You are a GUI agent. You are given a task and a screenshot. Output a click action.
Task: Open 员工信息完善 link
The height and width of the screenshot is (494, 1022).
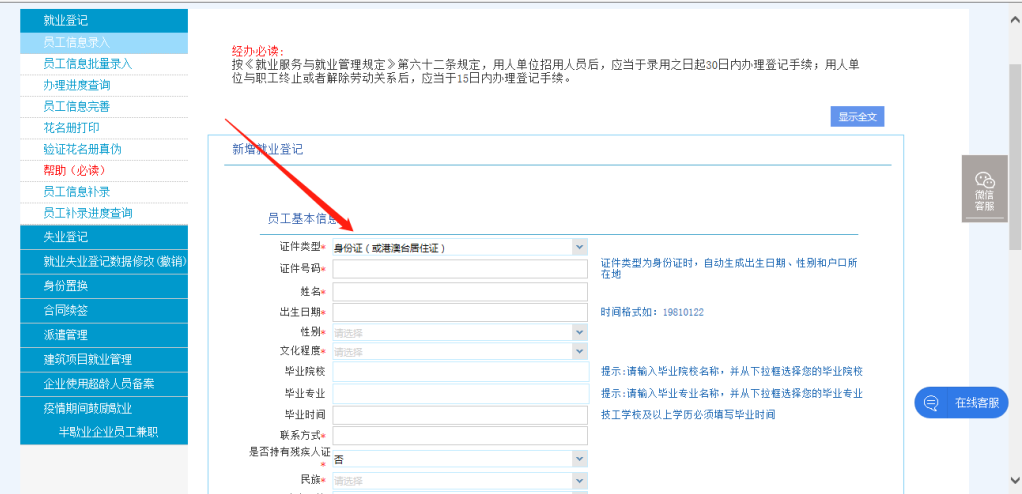point(77,107)
